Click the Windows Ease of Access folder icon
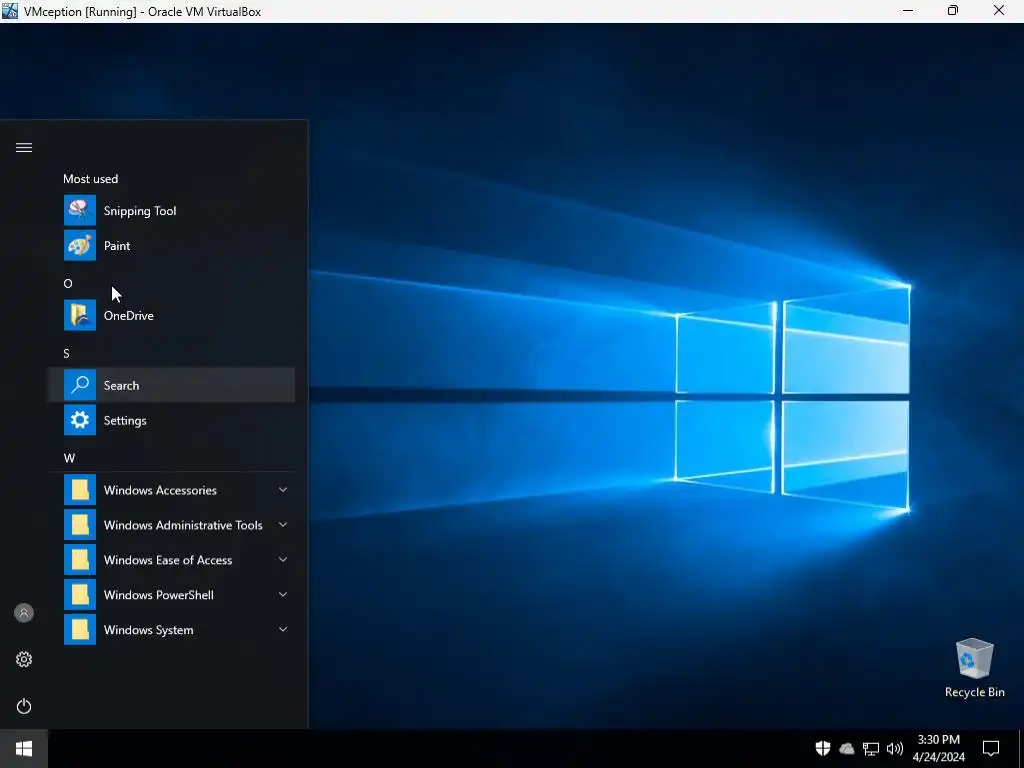Viewport: 1024px width, 768px height. click(x=80, y=560)
